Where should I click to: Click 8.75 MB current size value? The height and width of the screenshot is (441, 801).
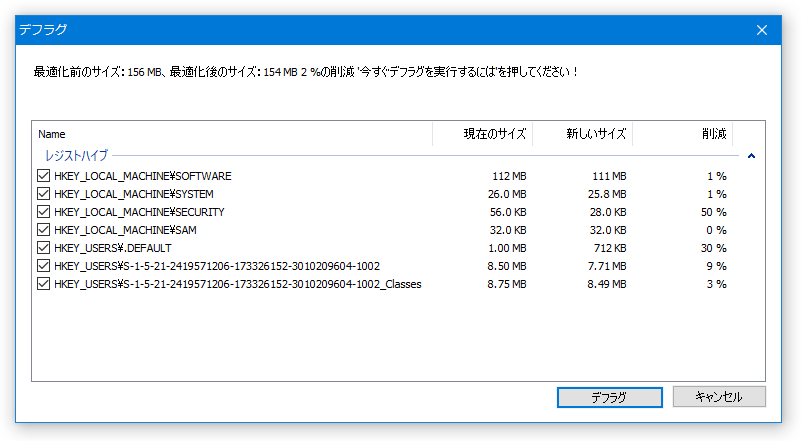coord(507,284)
